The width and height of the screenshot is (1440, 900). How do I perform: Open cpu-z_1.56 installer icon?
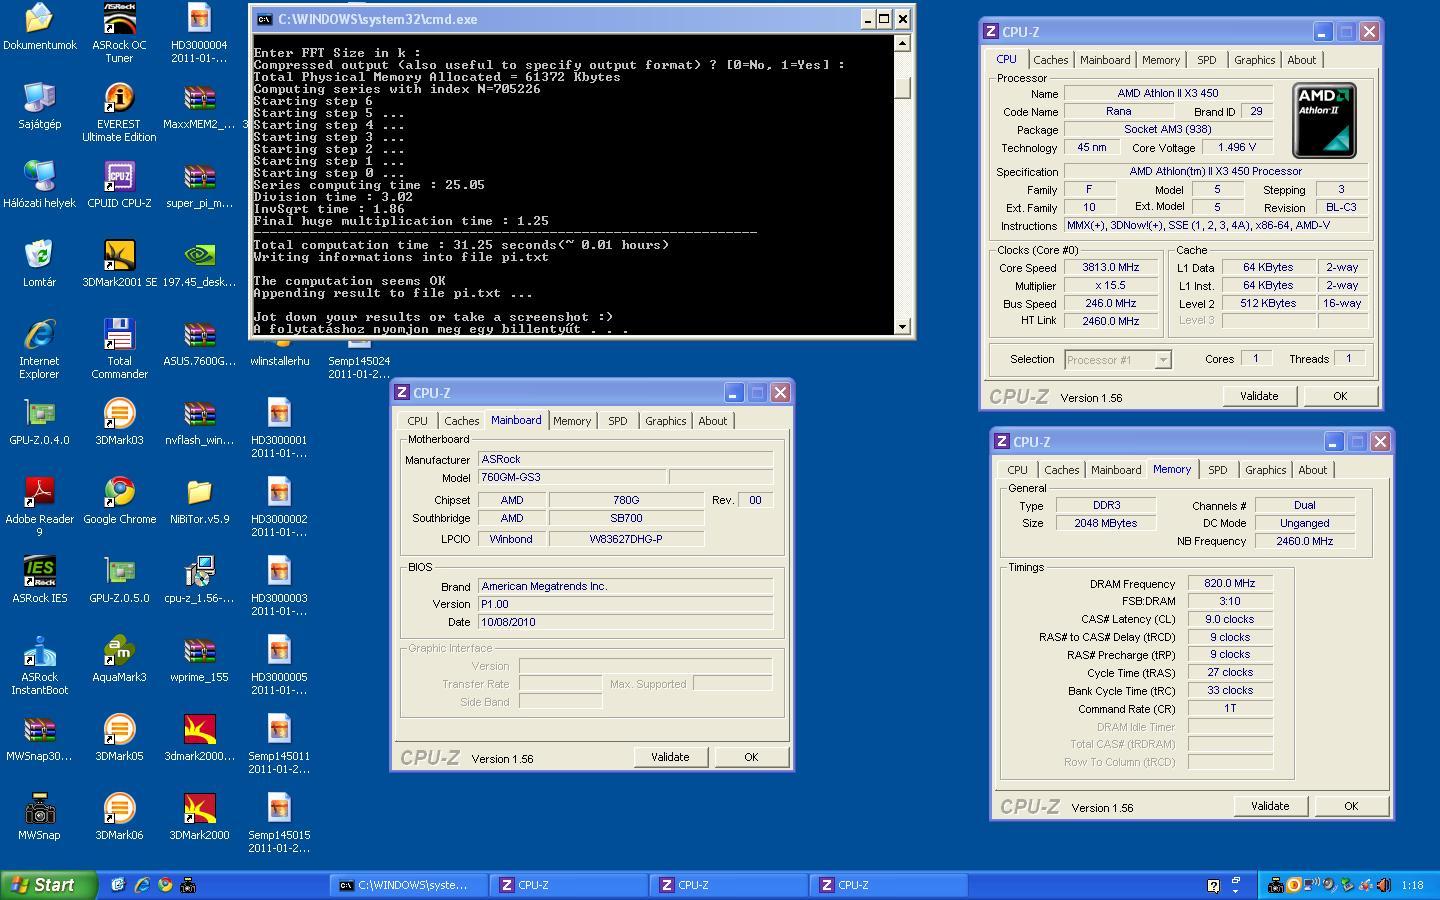(199, 579)
